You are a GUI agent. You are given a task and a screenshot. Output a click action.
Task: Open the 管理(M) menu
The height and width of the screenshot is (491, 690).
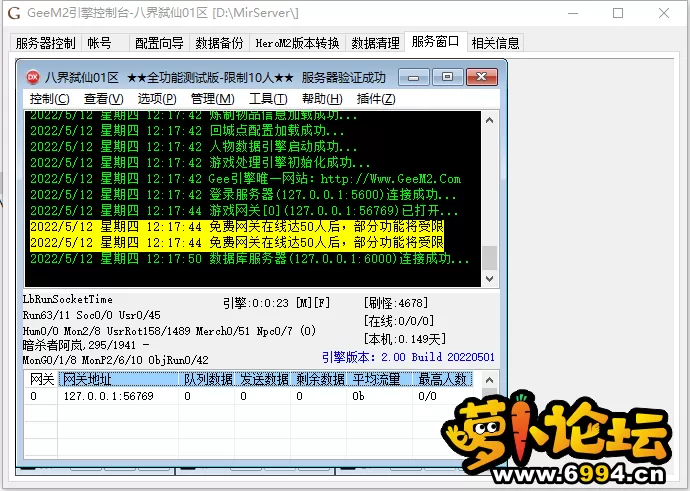(213, 99)
